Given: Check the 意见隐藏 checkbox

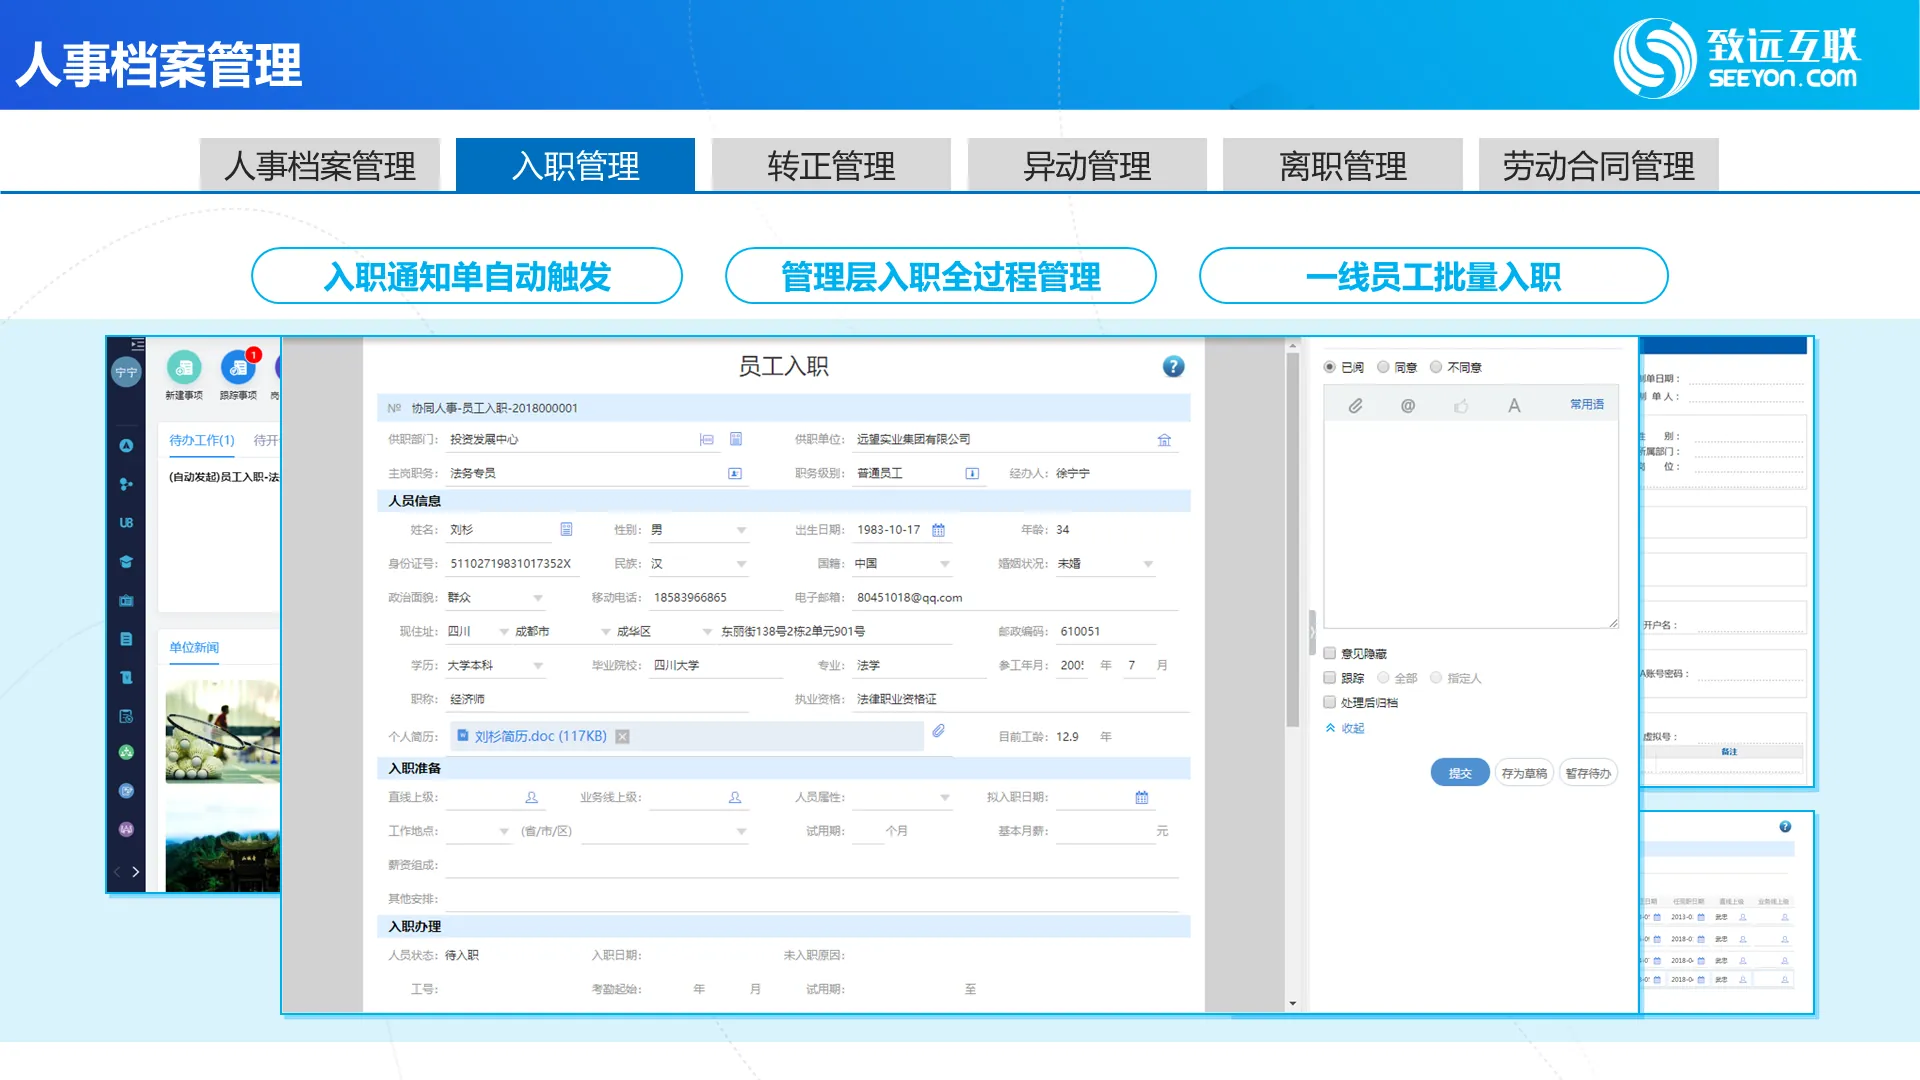Looking at the screenshot, I should 1330,653.
